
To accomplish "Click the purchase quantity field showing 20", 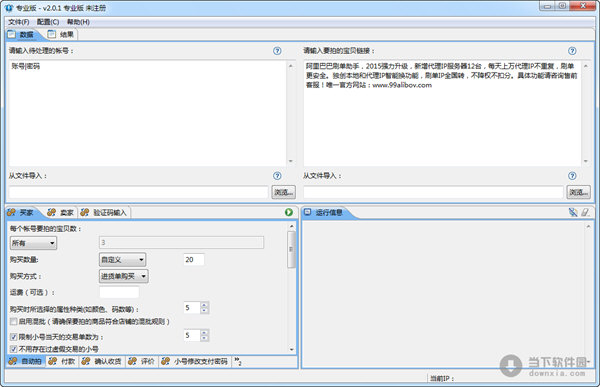I will [194, 260].
